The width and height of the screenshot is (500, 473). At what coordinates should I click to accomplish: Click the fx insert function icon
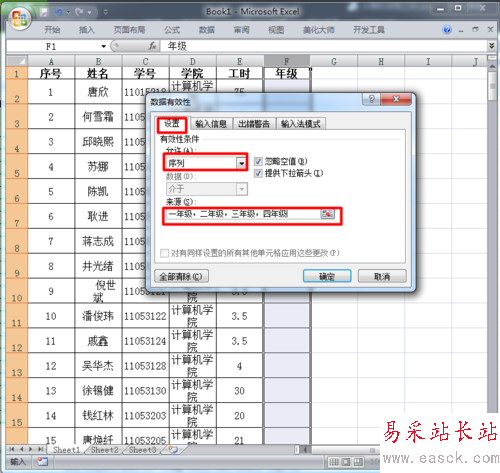pos(152,46)
